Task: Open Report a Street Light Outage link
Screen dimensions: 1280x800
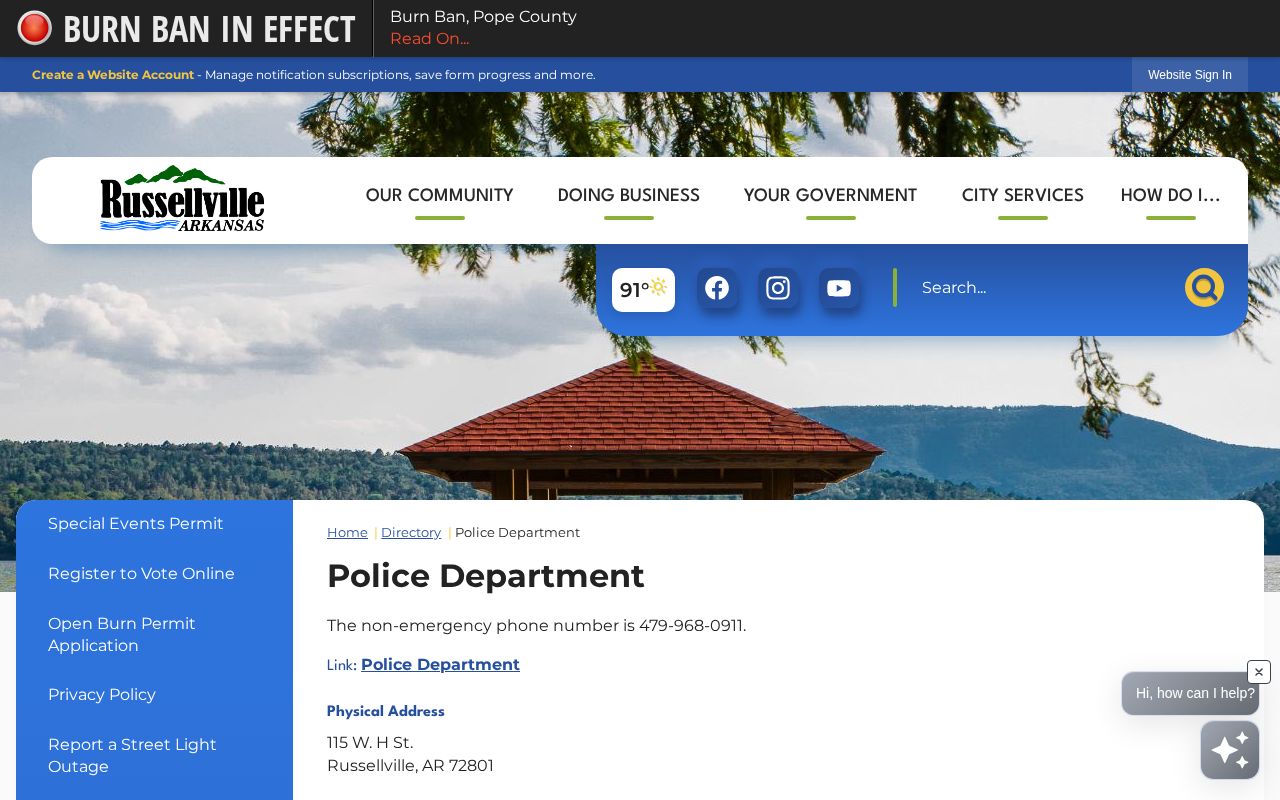Action: (132, 756)
